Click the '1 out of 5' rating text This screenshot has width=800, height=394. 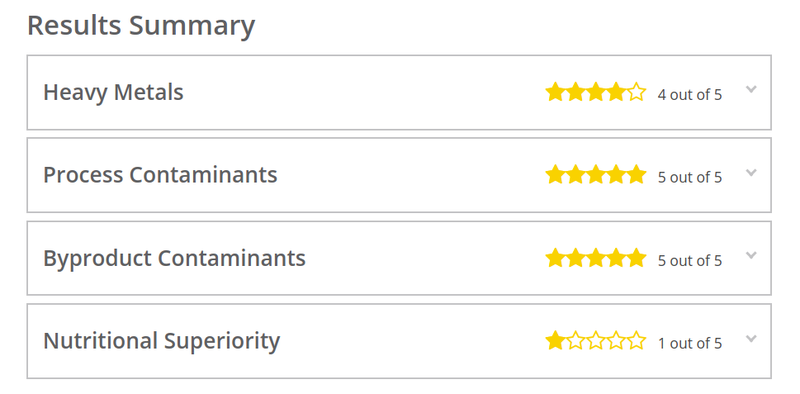690,343
